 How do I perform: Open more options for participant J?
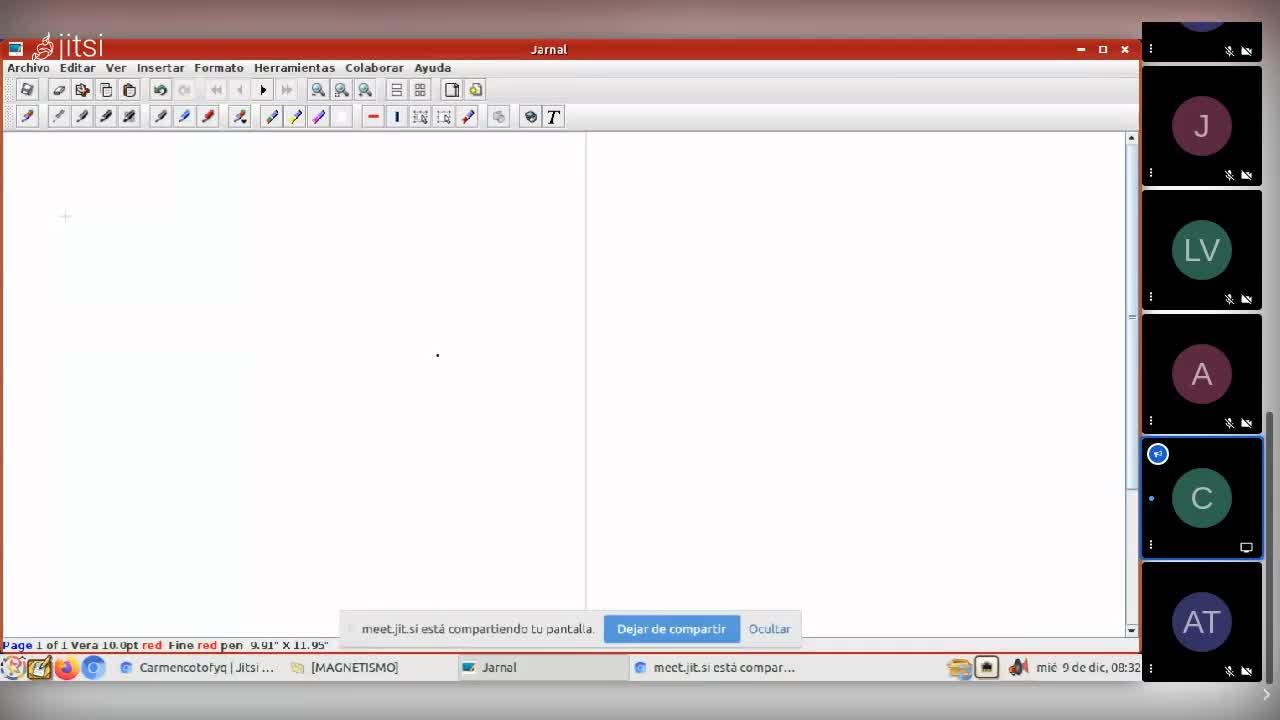[x=1151, y=173]
